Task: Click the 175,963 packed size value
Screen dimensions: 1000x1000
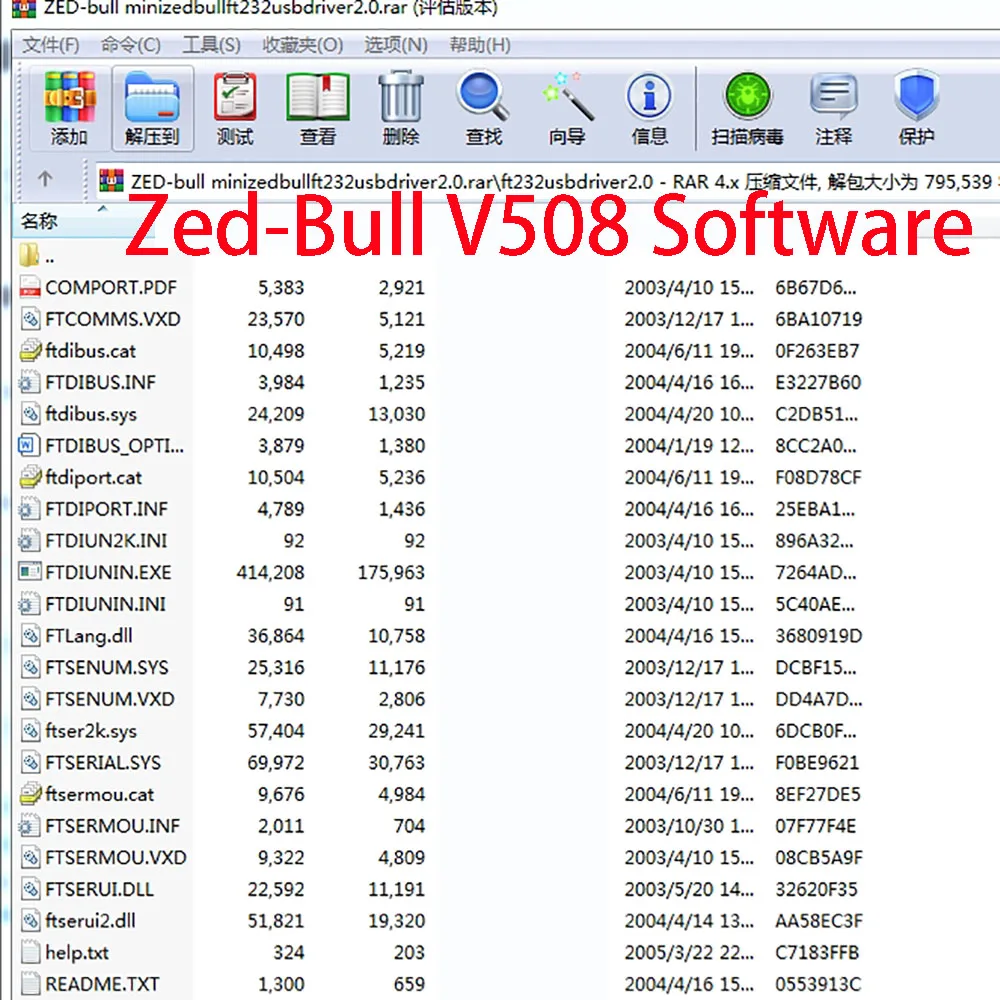Action: [391, 572]
